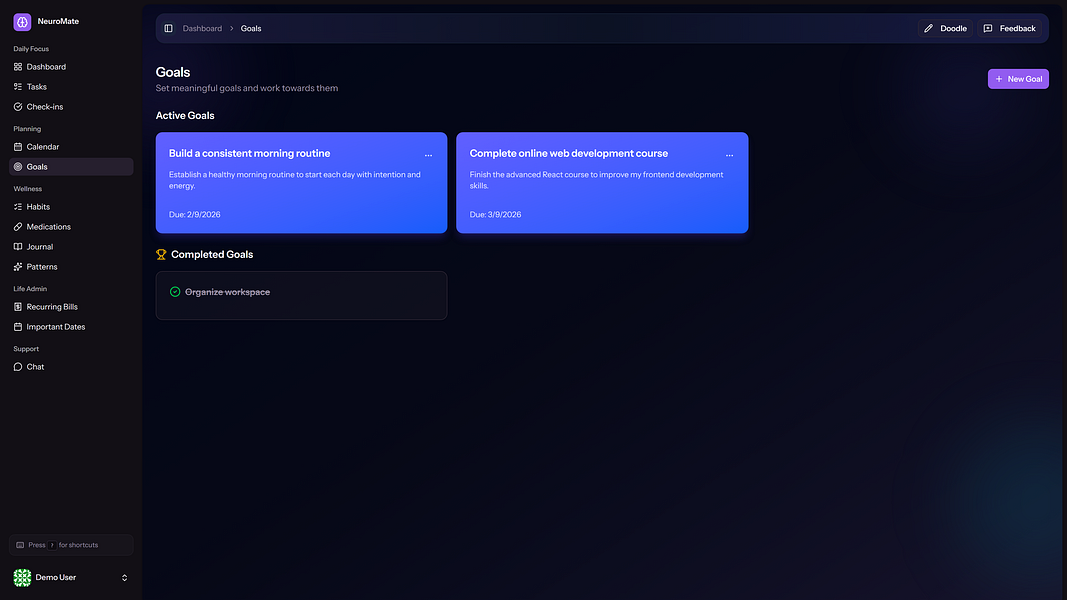This screenshot has height=600, width=1067.
Task: Click the Recurring Bills receipt icon
Action: pyautogui.click(x=18, y=307)
